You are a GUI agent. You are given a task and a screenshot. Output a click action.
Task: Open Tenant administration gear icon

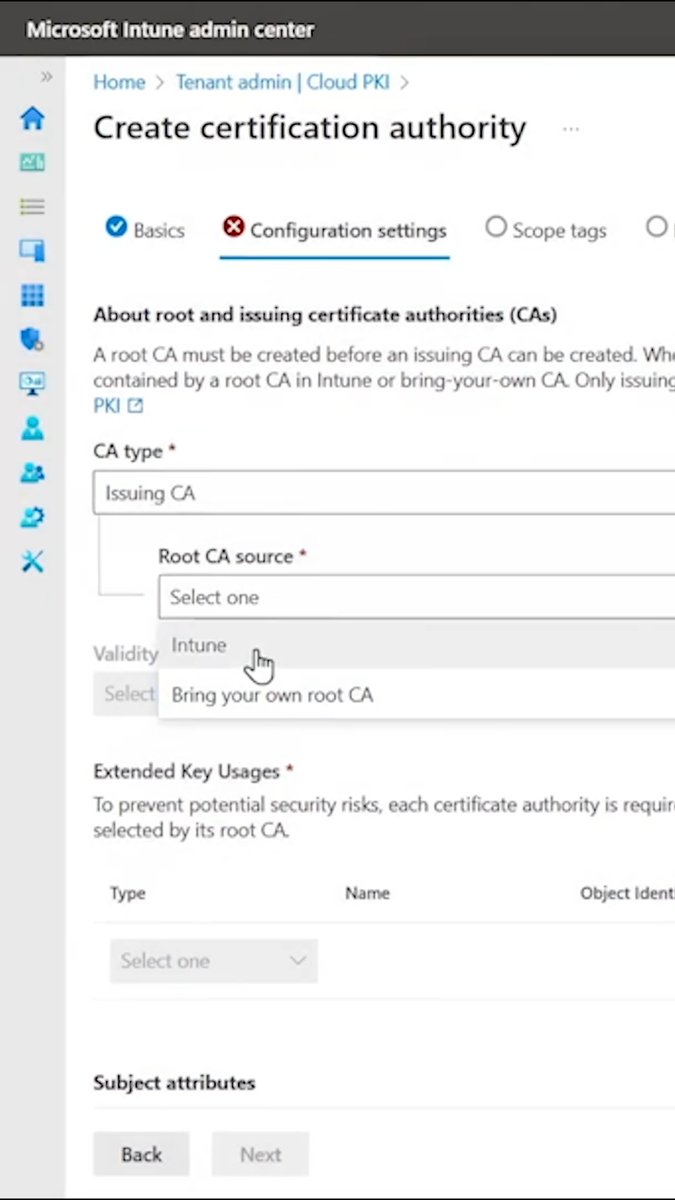coord(32,517)
